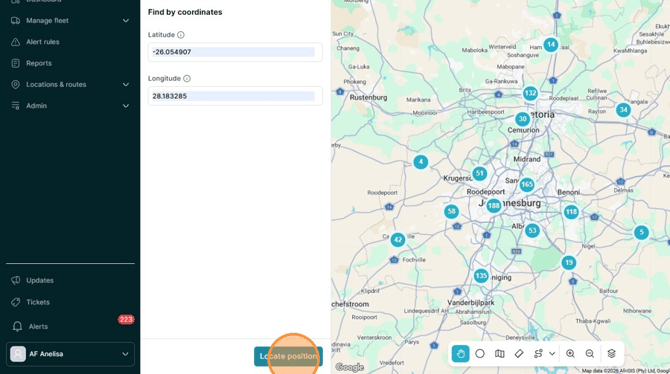Open Locations & routes menu
The height and width of the screenshot is (374, 670).
(x=70, y=85)
